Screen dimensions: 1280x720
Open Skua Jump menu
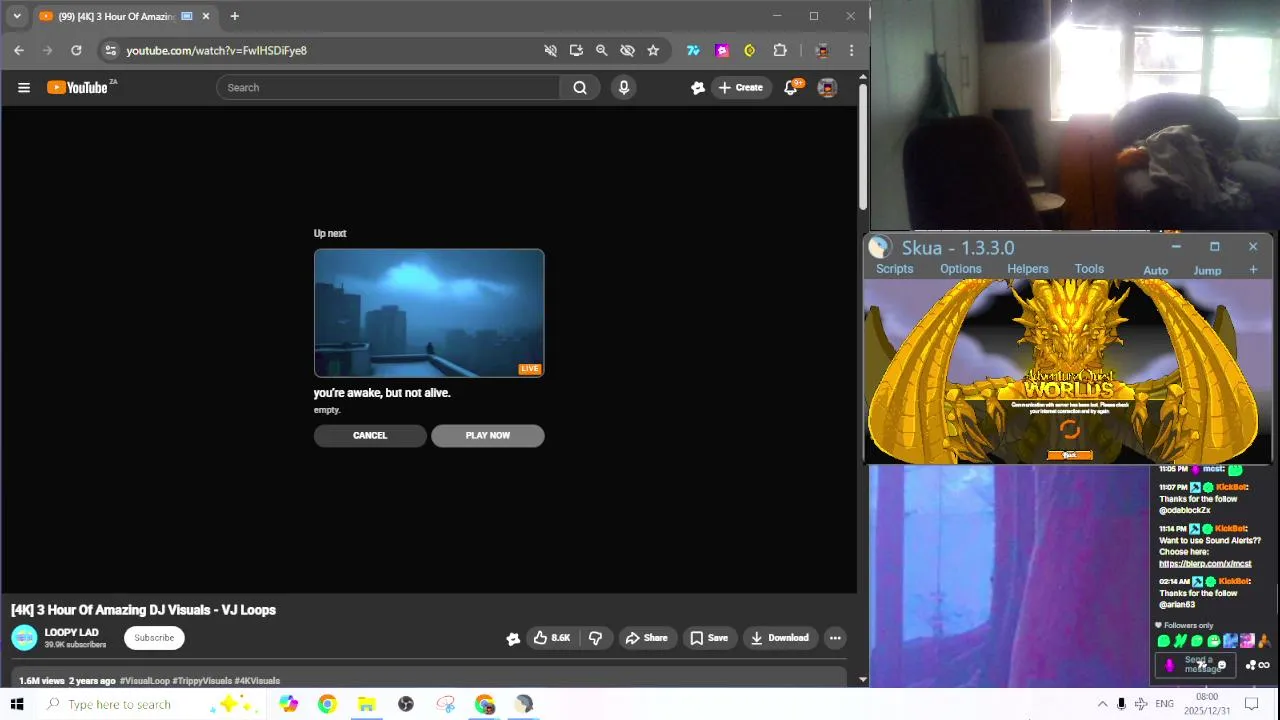click(1207, 271)
